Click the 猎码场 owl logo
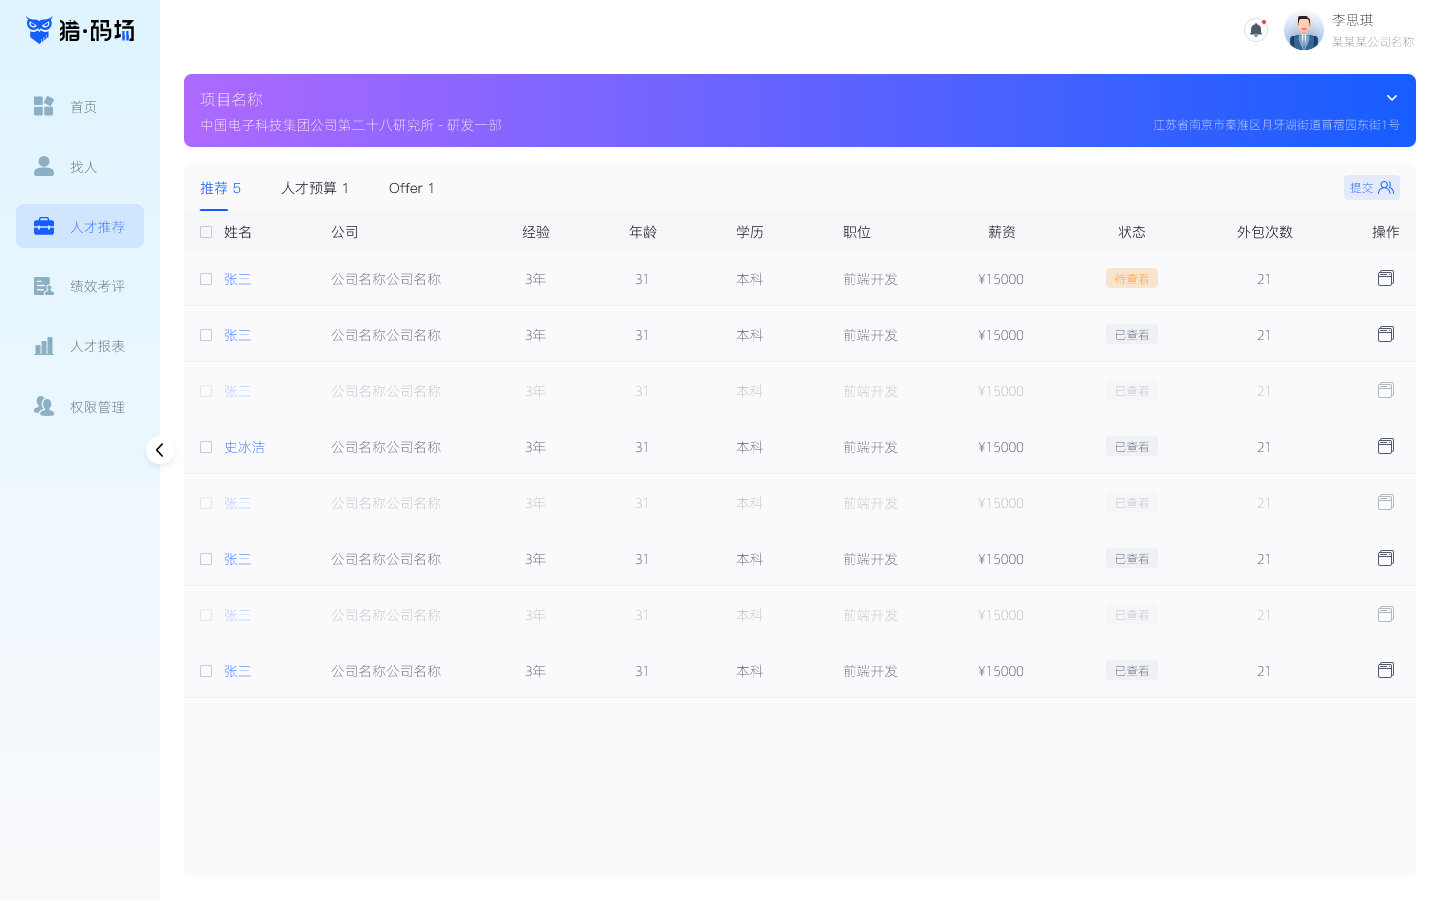The image size is (1439, 901). (x=40, y=30)
